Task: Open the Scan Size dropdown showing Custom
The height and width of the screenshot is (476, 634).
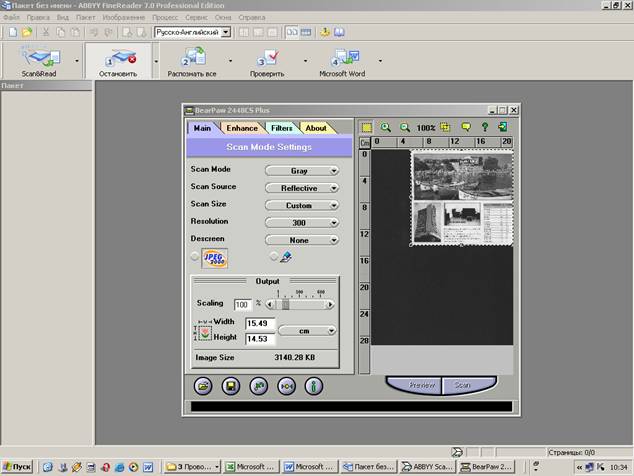Action: point(302,205)
